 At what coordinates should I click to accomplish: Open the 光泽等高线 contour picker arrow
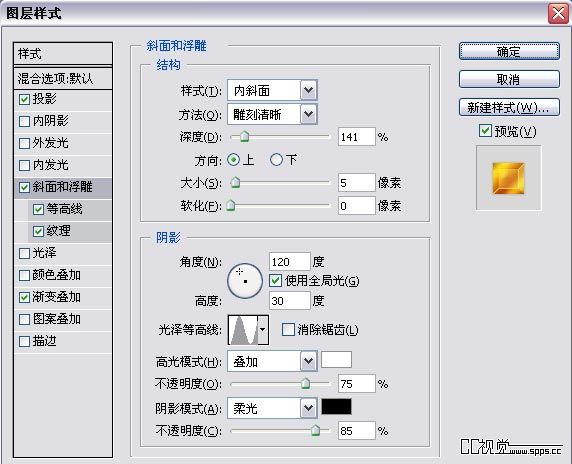click(263, 330)
